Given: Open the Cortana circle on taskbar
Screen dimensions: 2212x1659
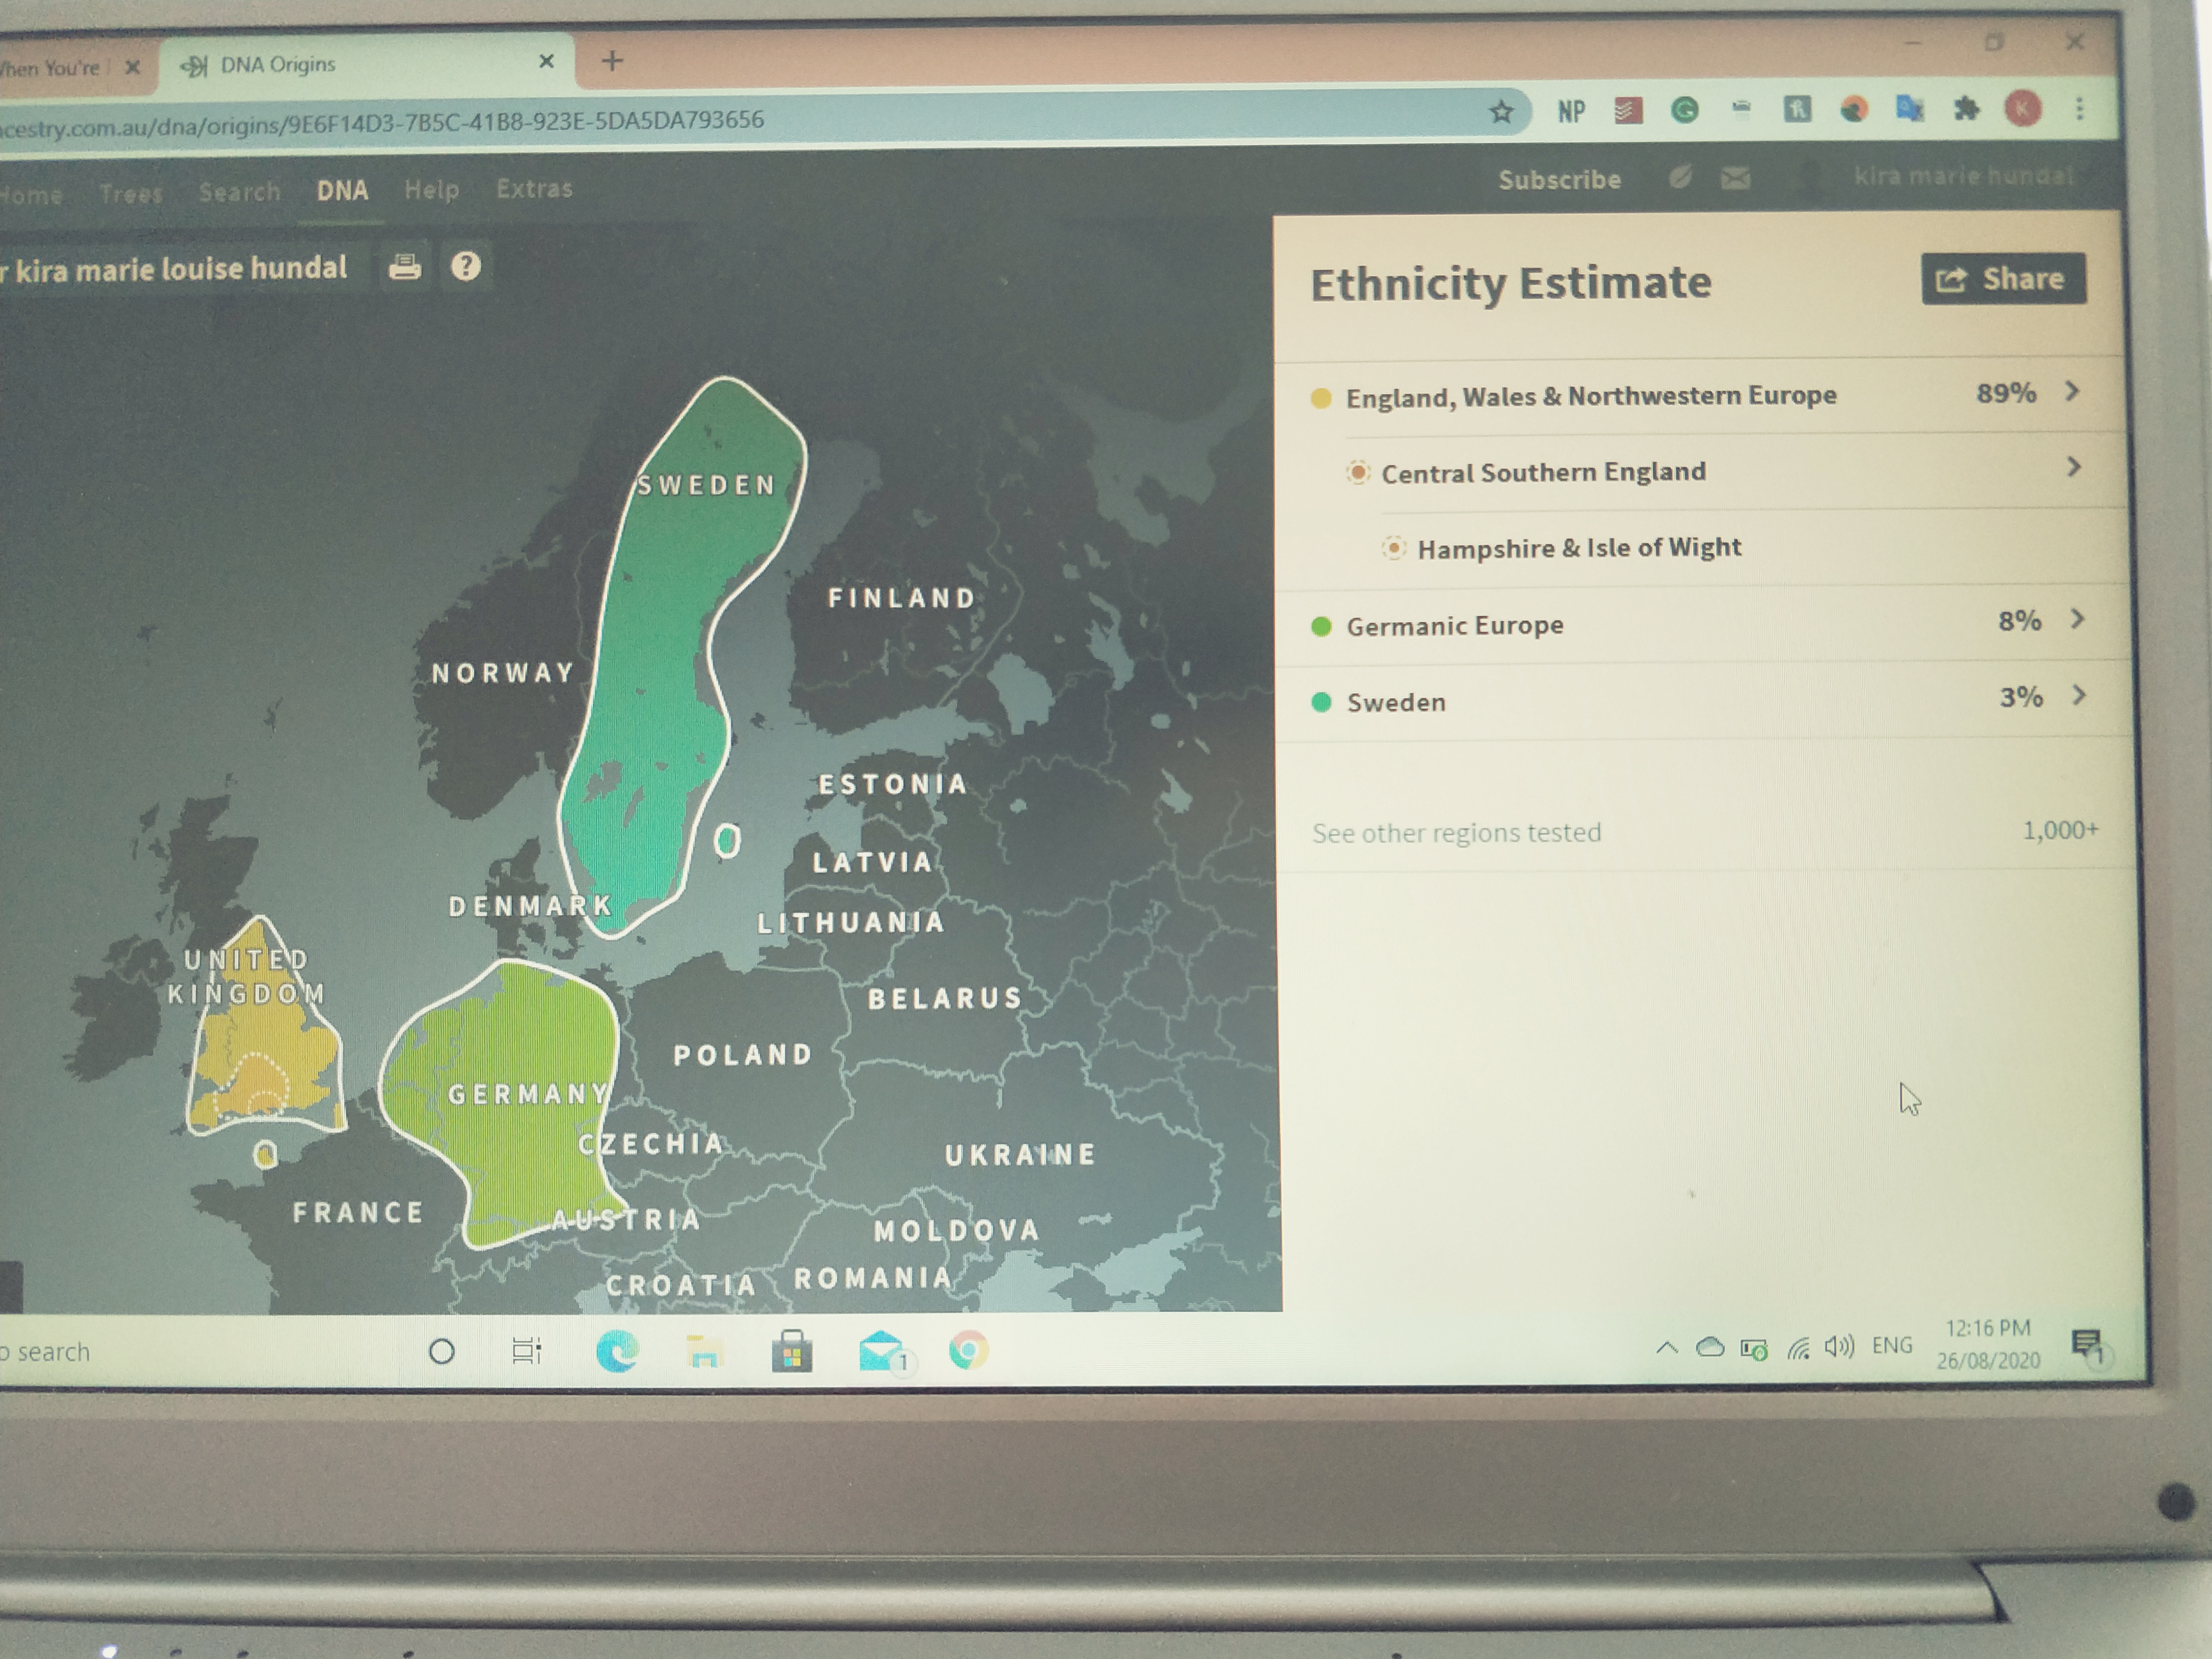Looking at the screenshot, I should click(441, 1352).
